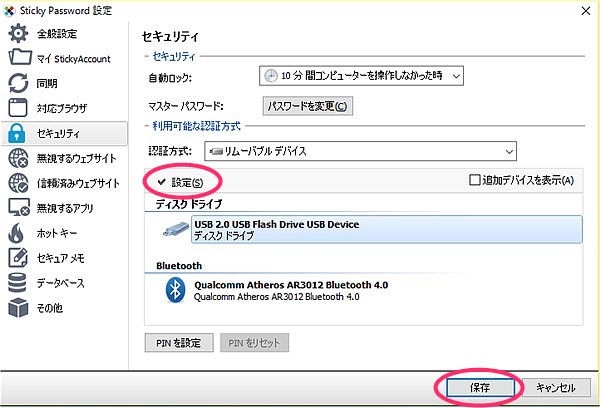This screenshot has width=600, height=408.
Task: Click the パスワードを変更 button
Action: pyautogui.click(x=308, y=106)
